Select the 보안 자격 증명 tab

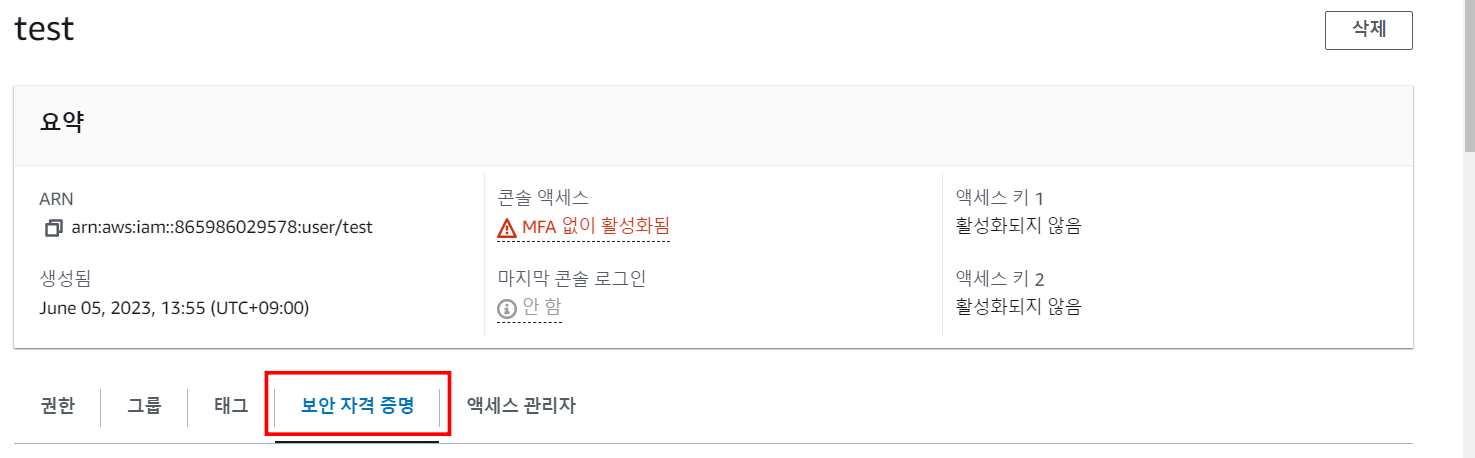click(x=358, y=406)
